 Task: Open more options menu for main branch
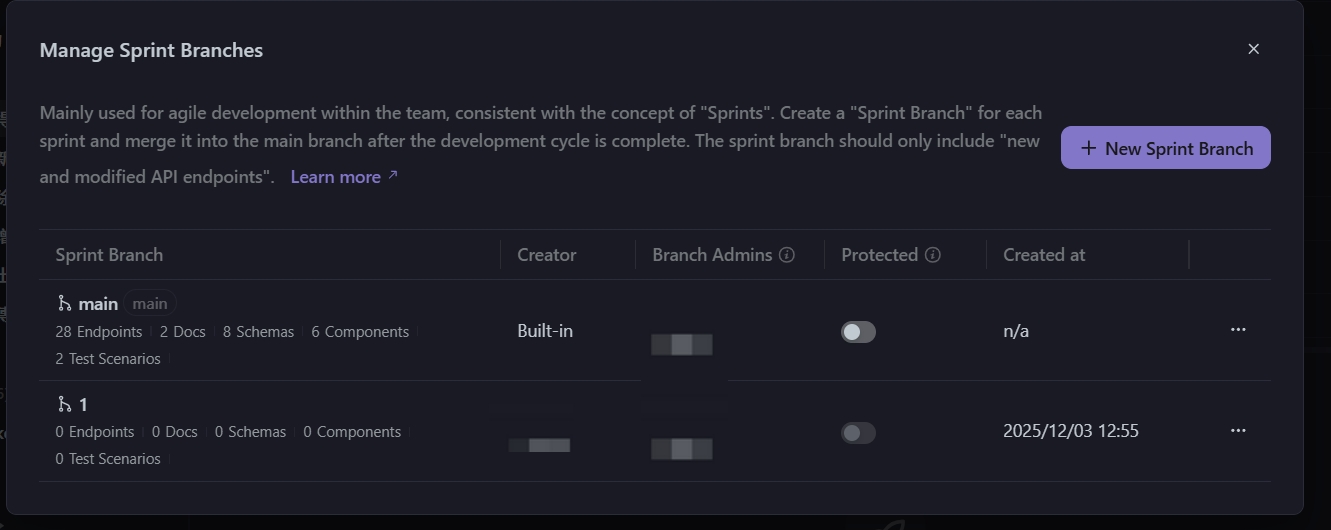(x=1238, y=330)
